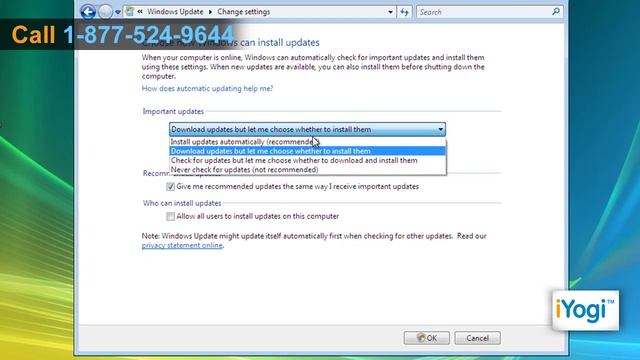Click the Cancel button

click(x=478, y=338)
